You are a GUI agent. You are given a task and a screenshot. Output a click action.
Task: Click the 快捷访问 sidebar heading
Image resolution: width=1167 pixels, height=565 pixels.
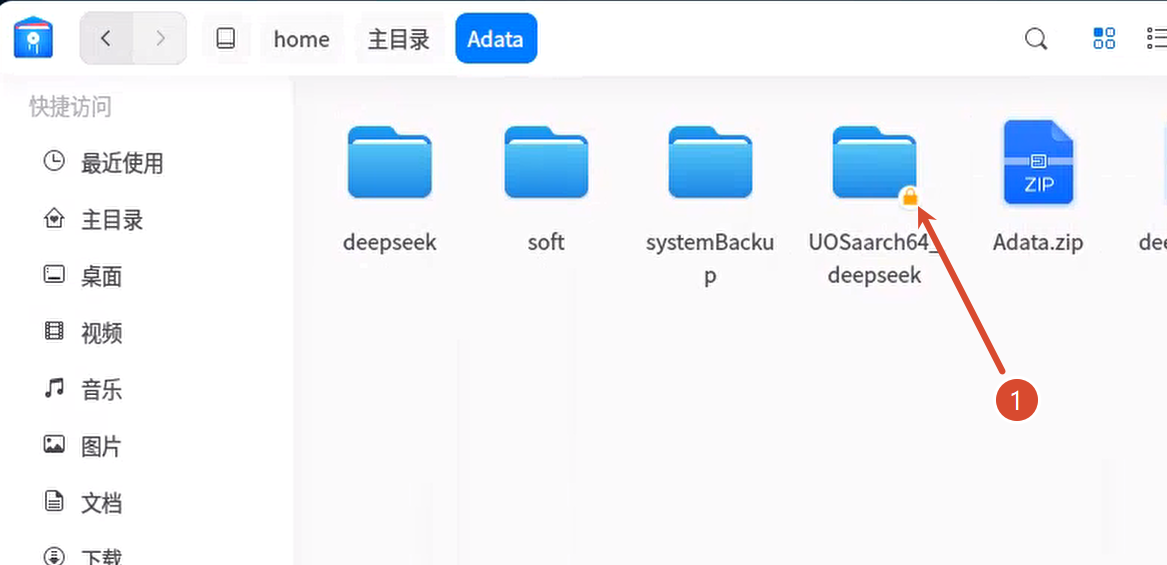pos(70,106)
